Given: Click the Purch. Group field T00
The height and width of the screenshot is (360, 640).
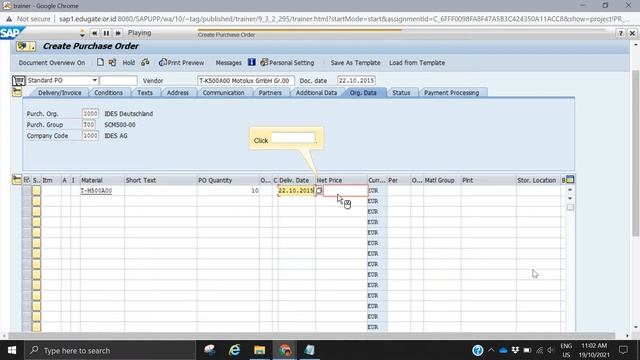Looking at the screenshot, I should [x=89, y=124].
